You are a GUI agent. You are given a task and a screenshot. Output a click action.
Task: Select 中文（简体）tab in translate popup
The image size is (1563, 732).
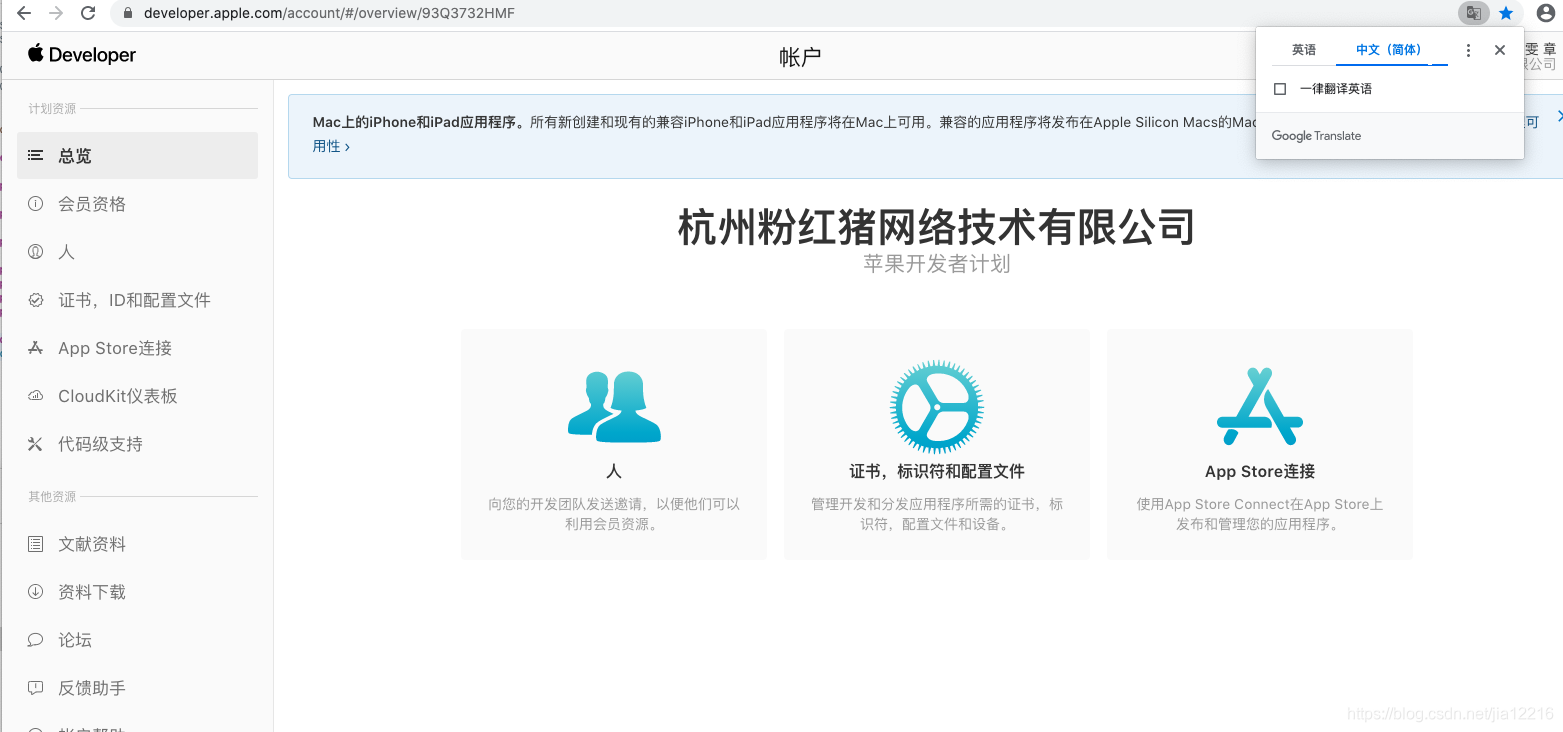[1388, 50]
